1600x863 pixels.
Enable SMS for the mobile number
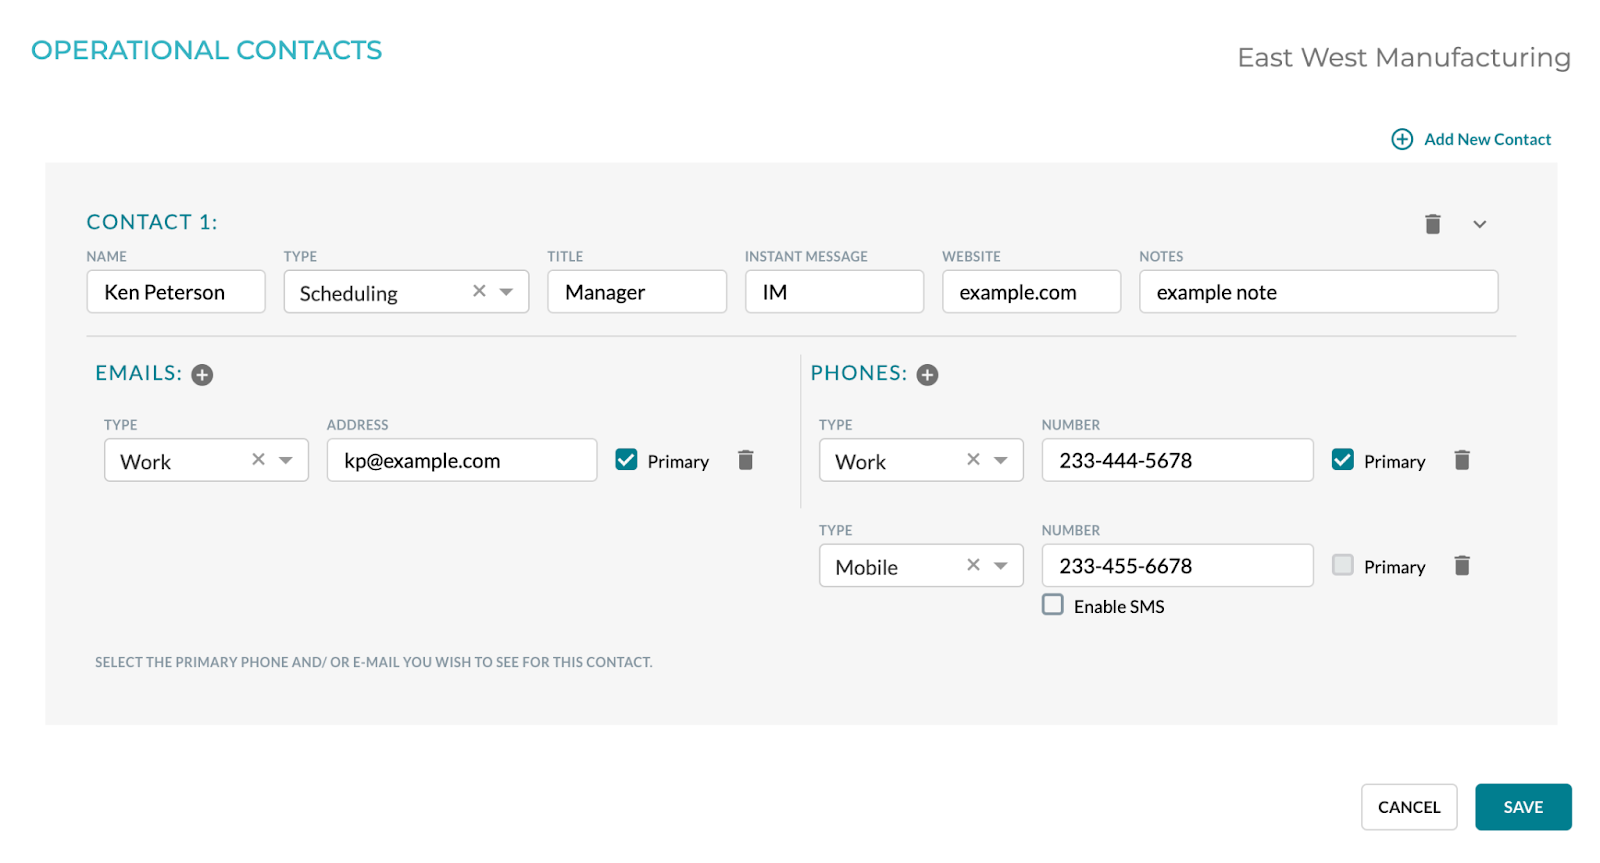click(1052, 605)
